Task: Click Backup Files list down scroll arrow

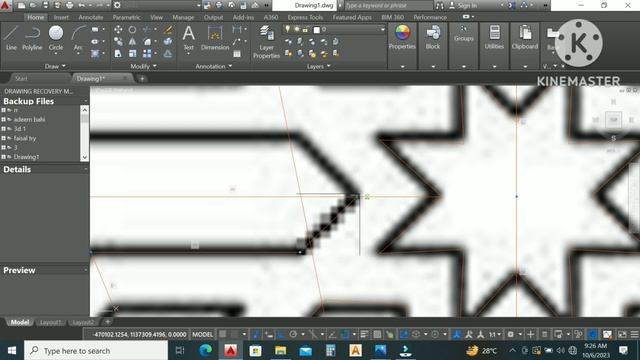Action: [84, 157]
